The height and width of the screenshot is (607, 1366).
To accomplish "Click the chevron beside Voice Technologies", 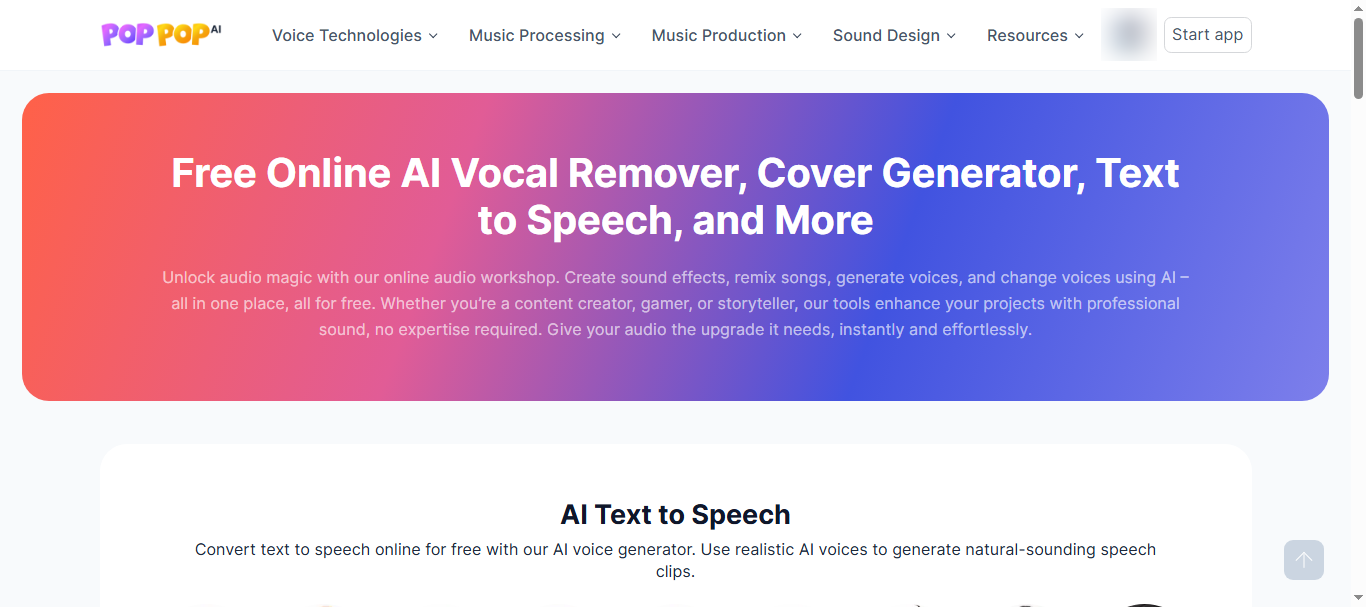I will (433, 36).
